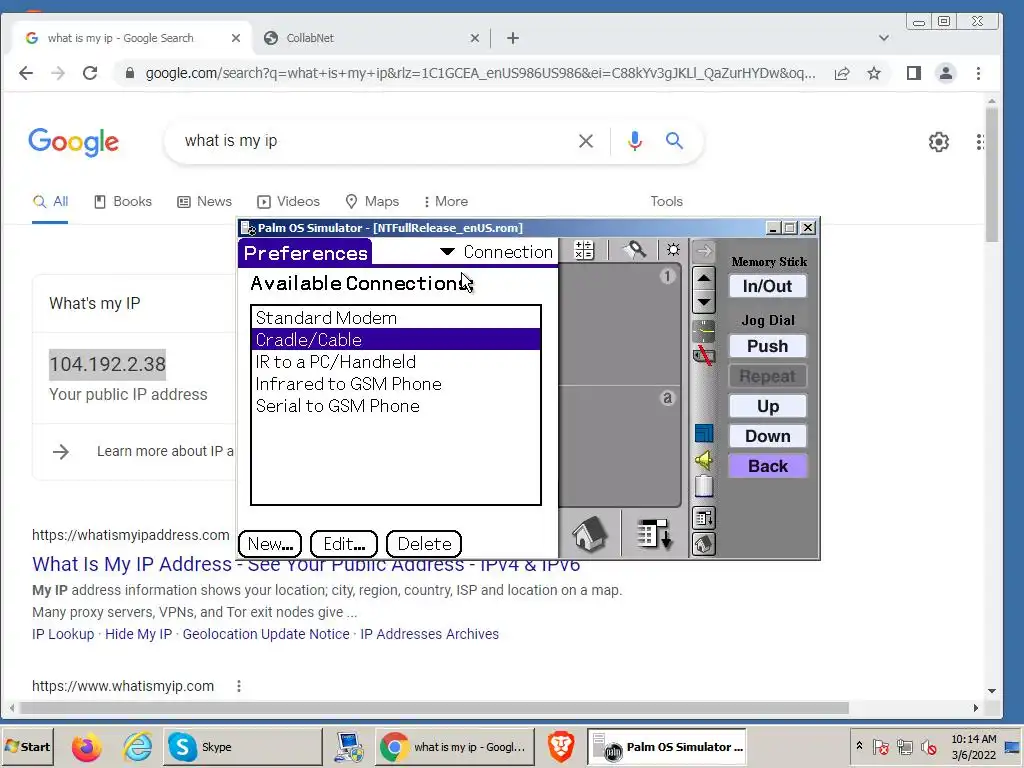This screenshot has height=768, width=1024.
Task: Click the Jog Dial Up button
Action: [767, 406]
